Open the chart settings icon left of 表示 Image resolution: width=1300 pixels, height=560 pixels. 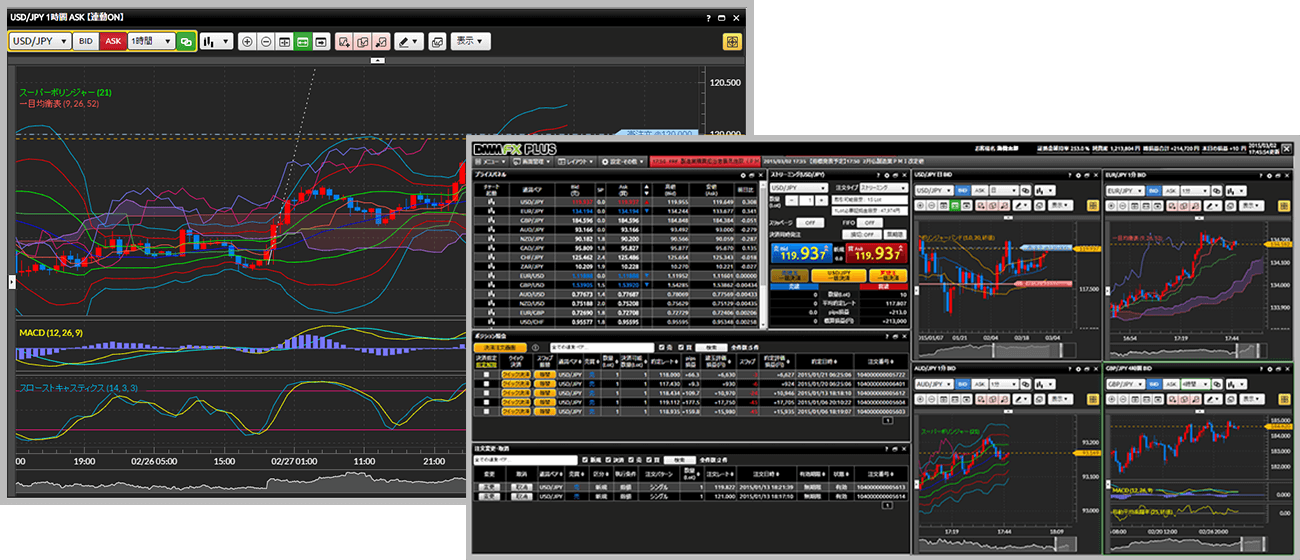[x=437, y=41]
